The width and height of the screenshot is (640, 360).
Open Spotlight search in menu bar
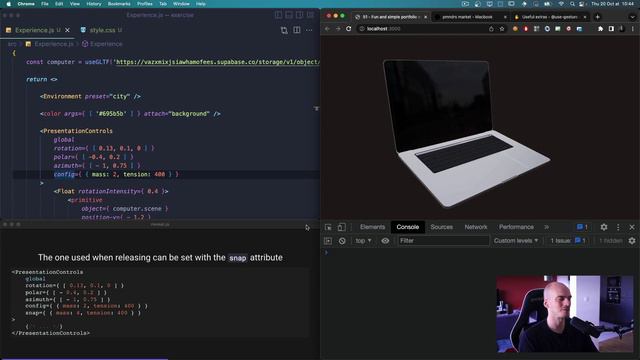572,4
